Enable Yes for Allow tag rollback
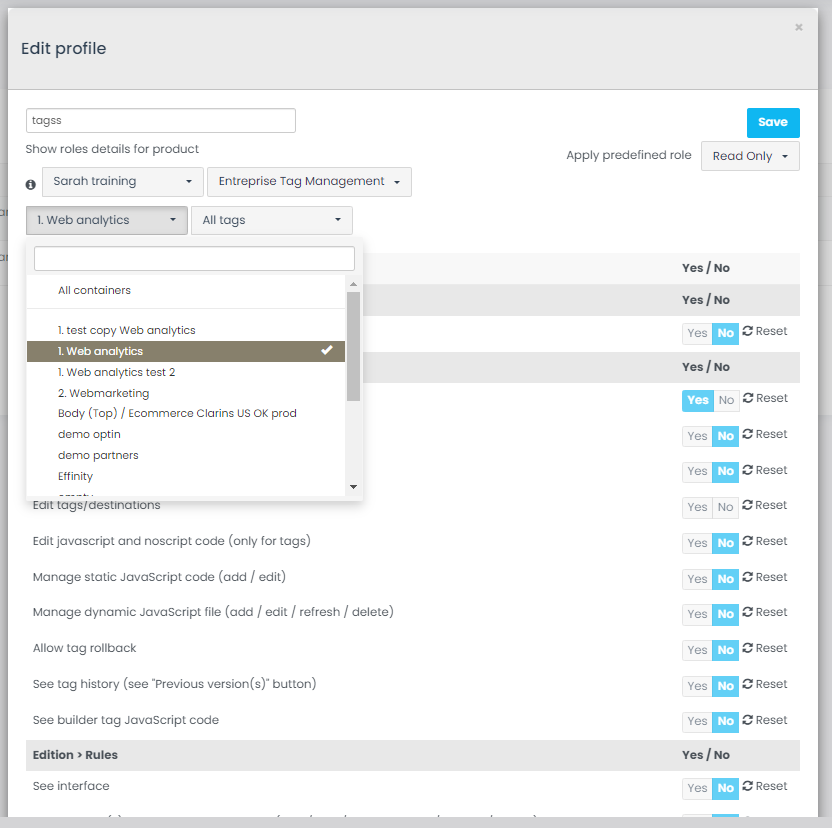The image size is (832, 828). click(x=697, y=650)
